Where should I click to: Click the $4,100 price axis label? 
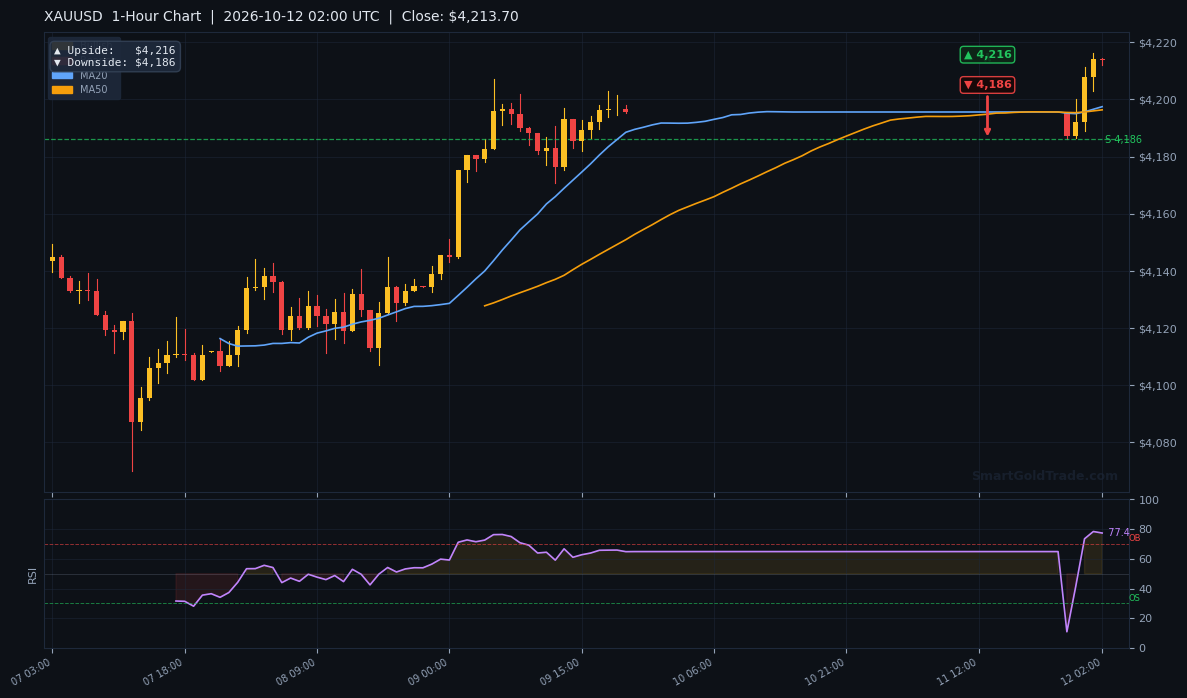tap(1157, 386)
